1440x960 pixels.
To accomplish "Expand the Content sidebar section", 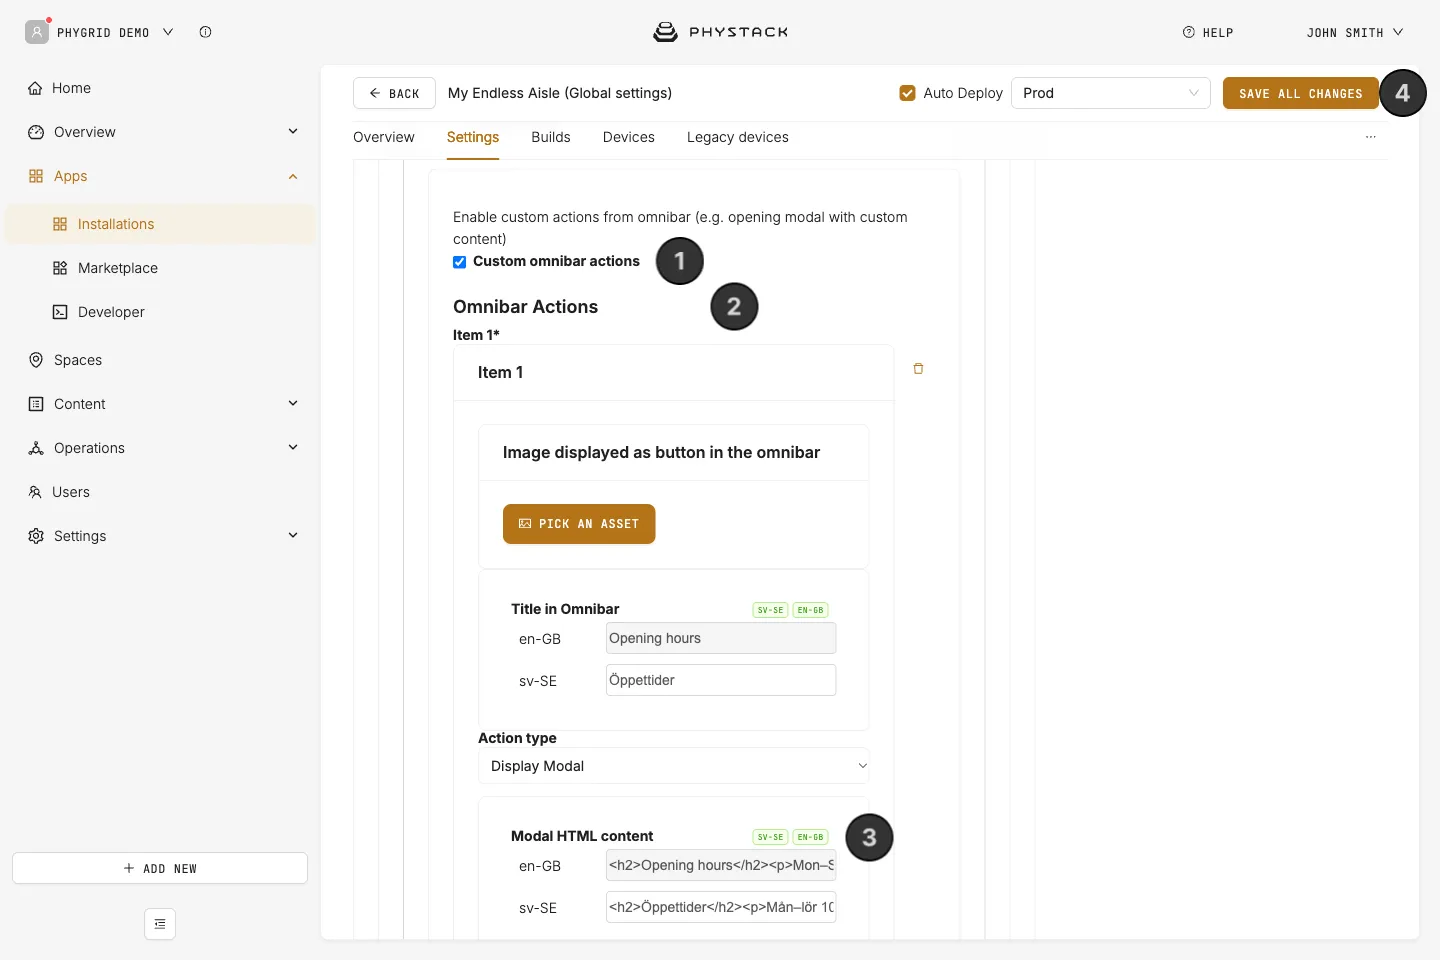I will click(x=293, y=403).
